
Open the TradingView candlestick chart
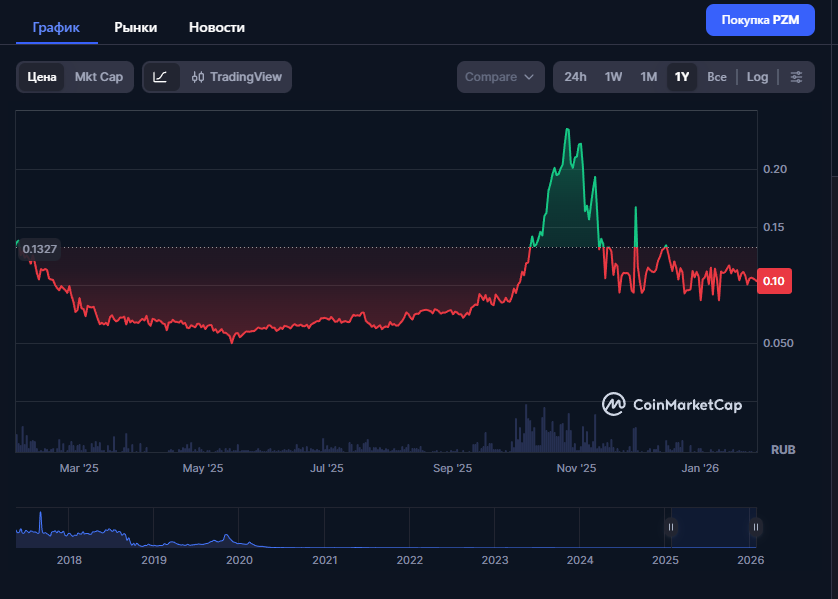237,77
